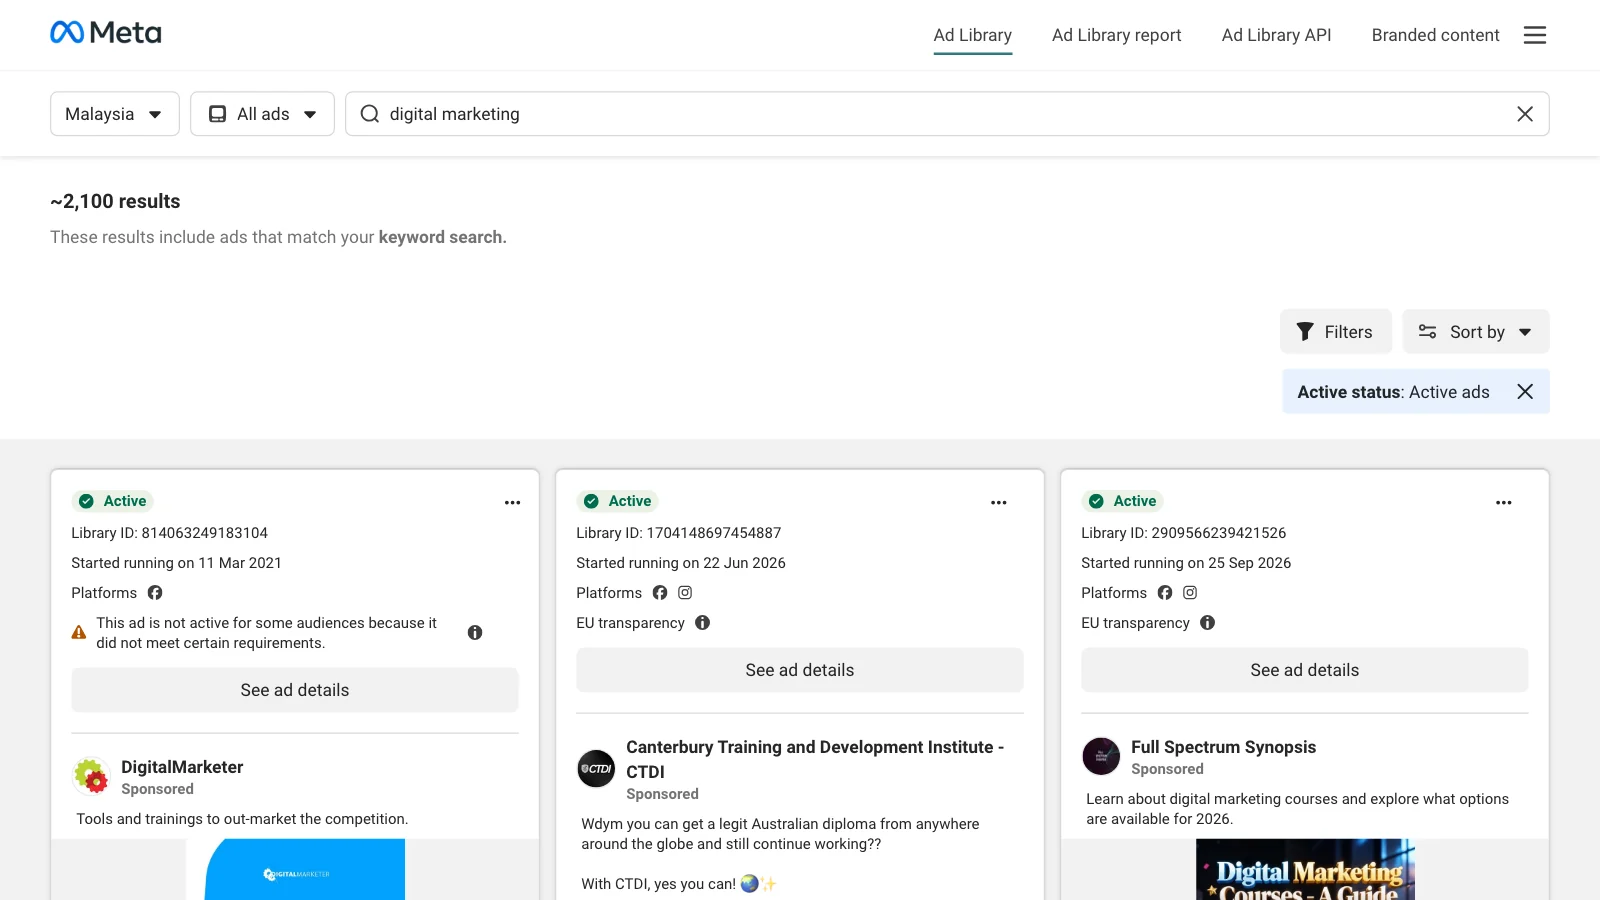
Task: Click the Meta logo
Action: click(106, 33)
